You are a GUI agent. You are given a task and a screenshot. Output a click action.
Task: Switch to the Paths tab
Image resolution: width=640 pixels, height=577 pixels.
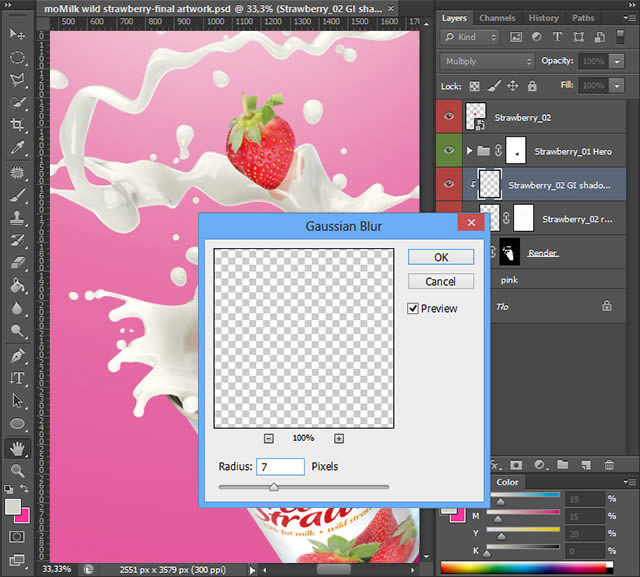[x=583, y=18]
